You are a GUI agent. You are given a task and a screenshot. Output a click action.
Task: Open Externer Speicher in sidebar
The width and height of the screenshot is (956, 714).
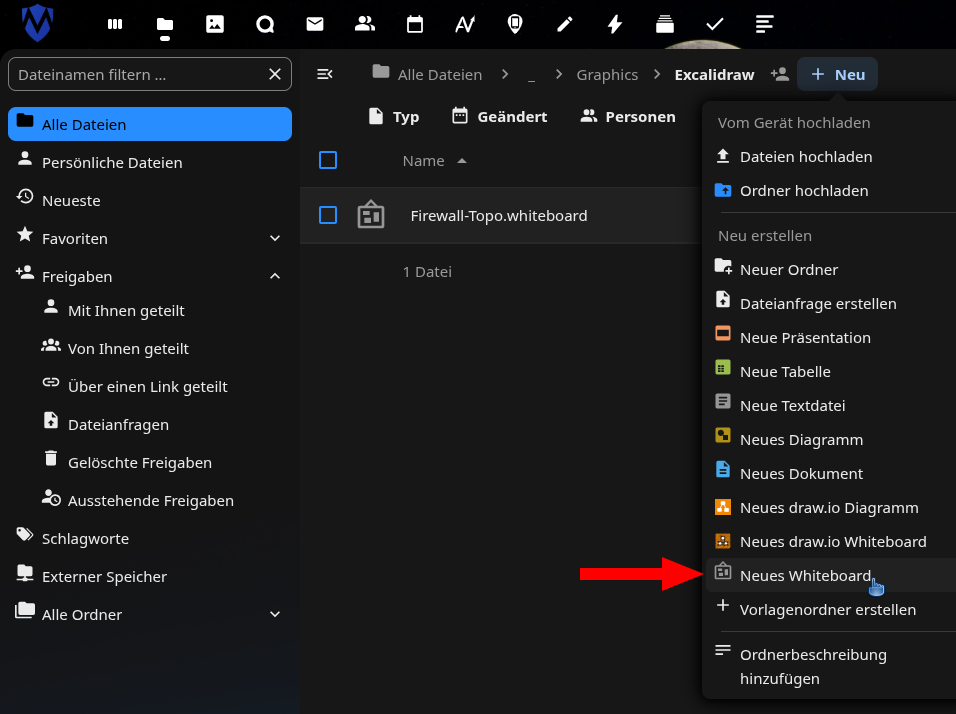(150, 576)
